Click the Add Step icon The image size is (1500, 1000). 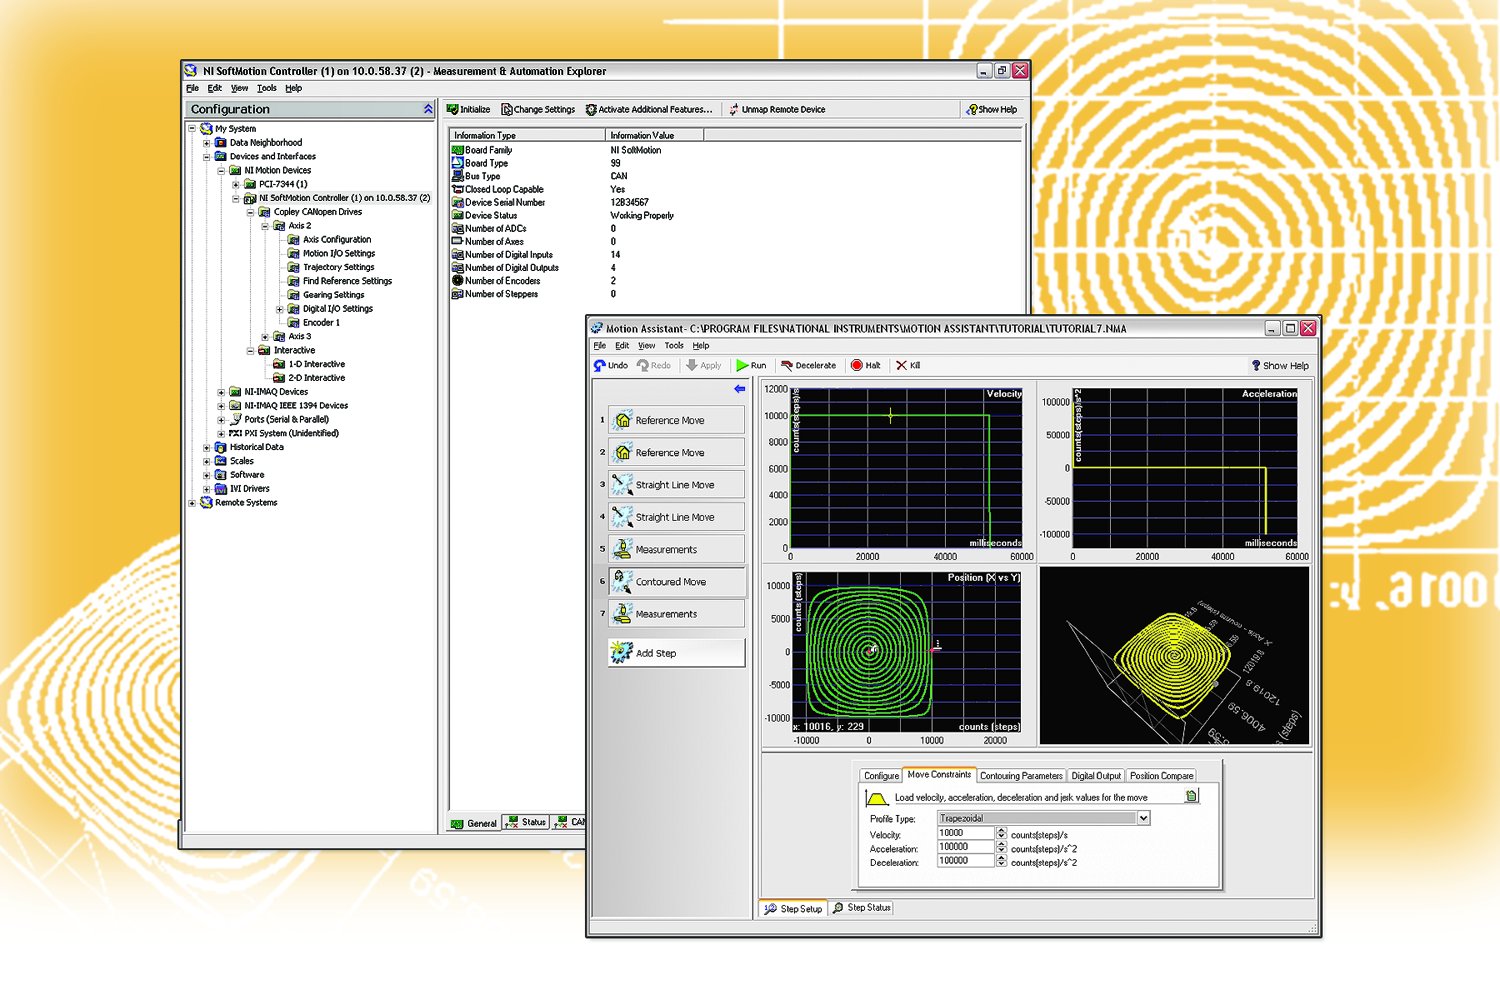click(x=621, y=651)
